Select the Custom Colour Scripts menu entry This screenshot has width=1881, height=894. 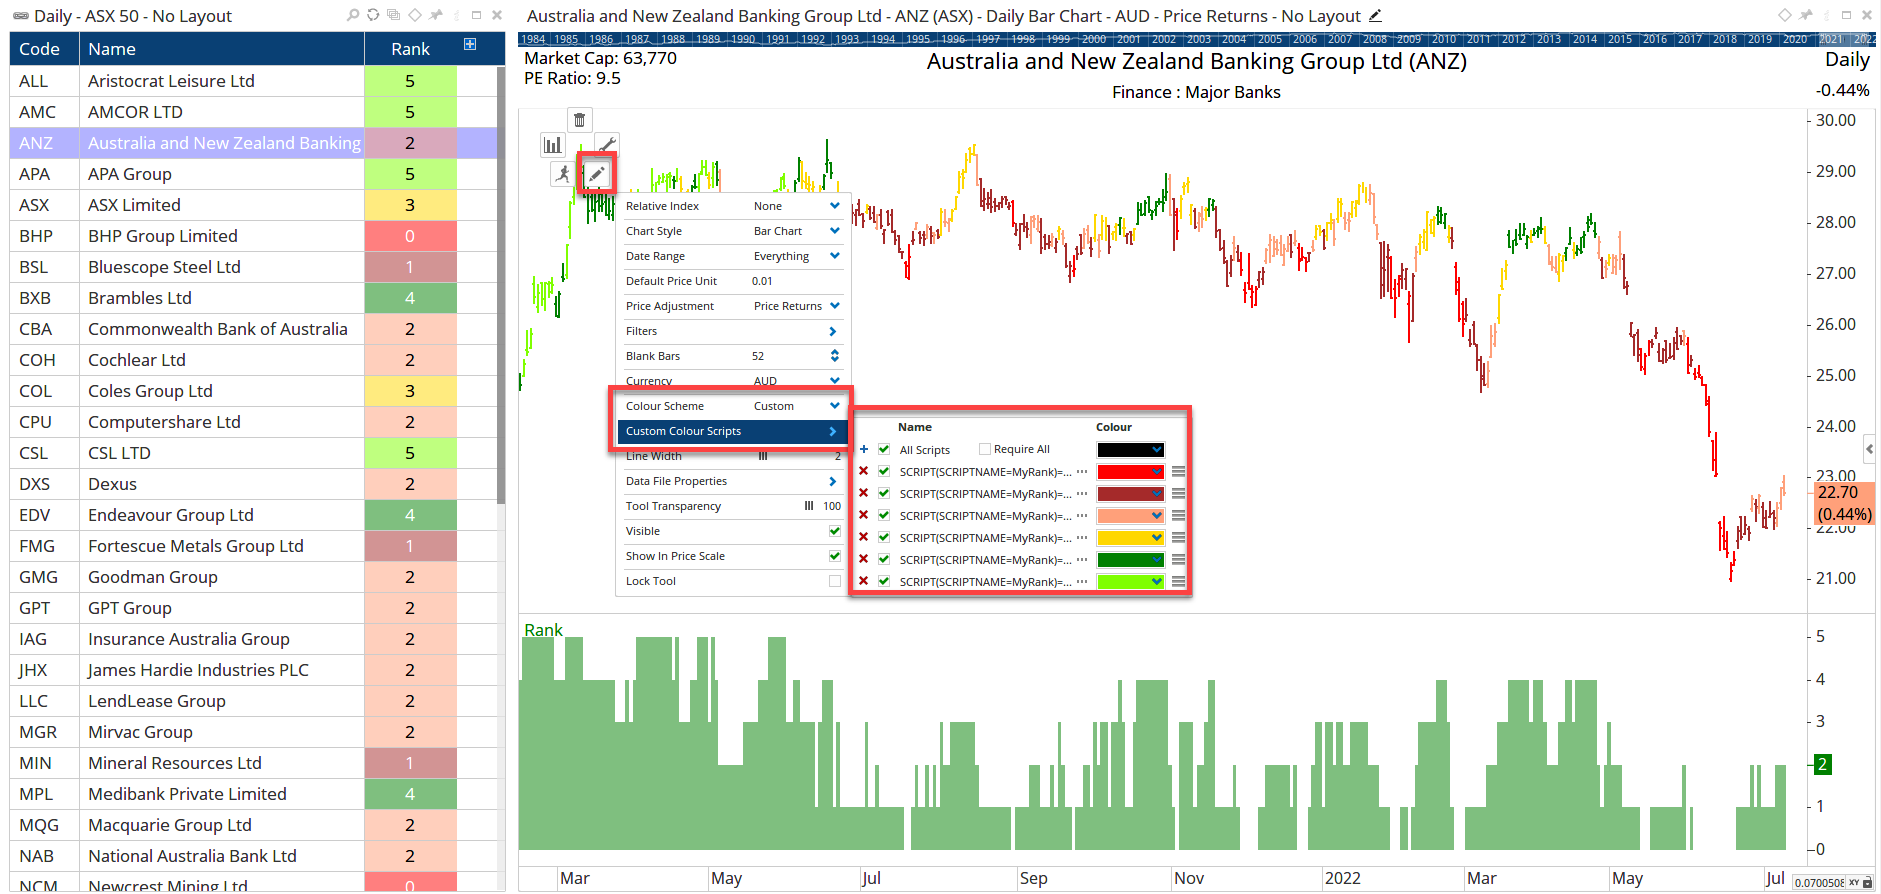[x=732, y=431]
